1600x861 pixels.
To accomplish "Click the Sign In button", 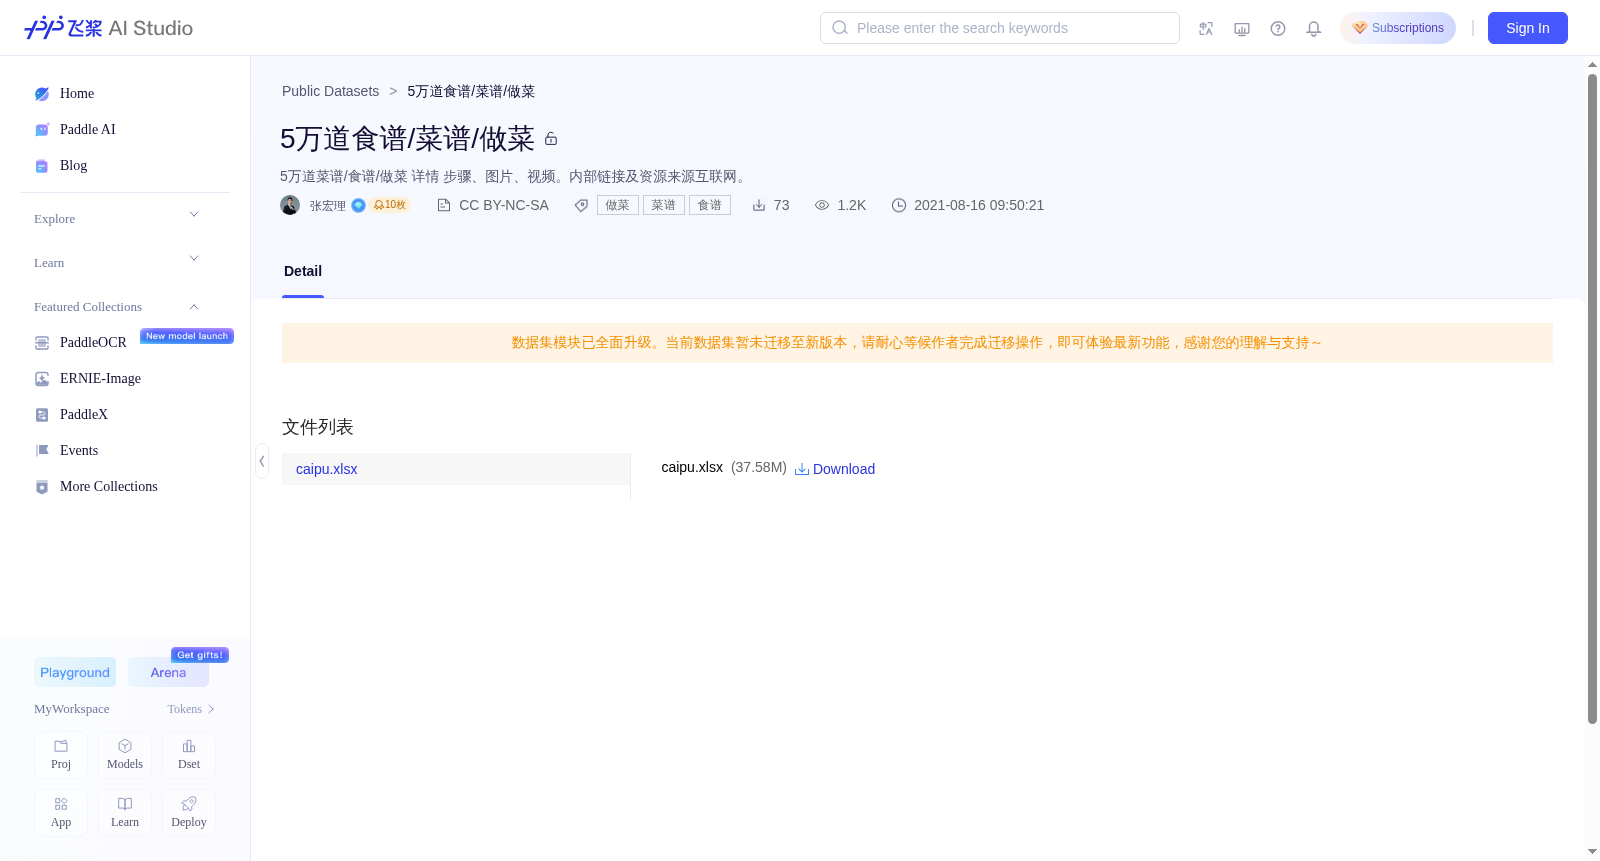I will point(1528,28).
